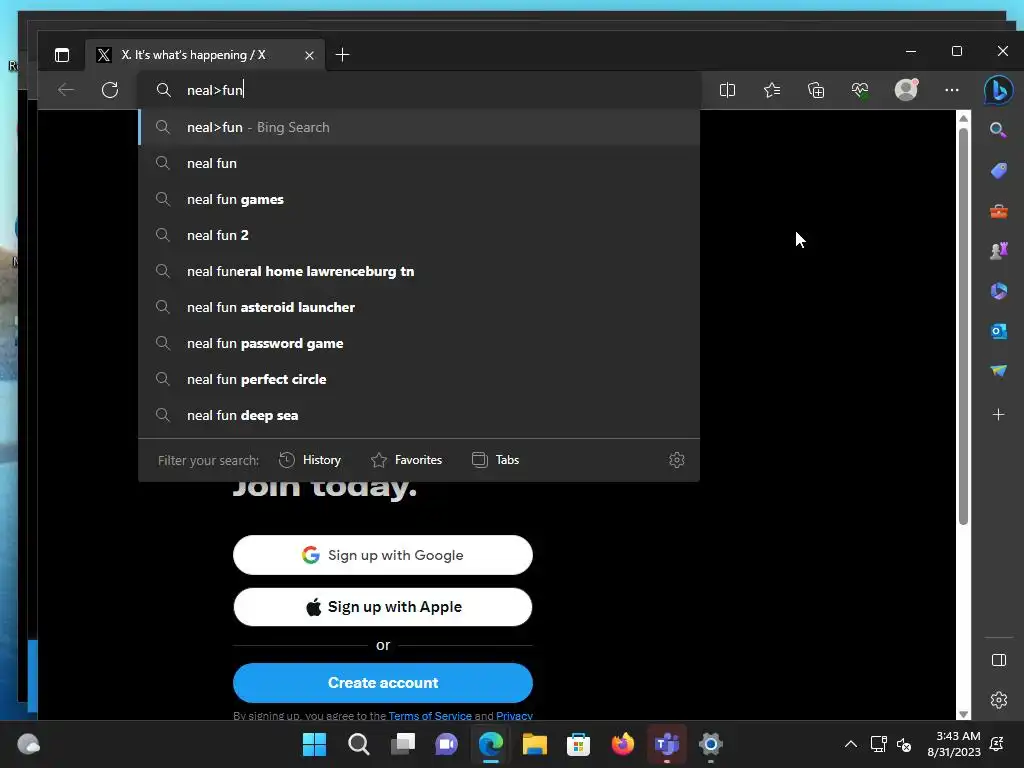The image size is (1024, 768).
Task: Show hidden tray icons chevron
Action: point(850,744)
